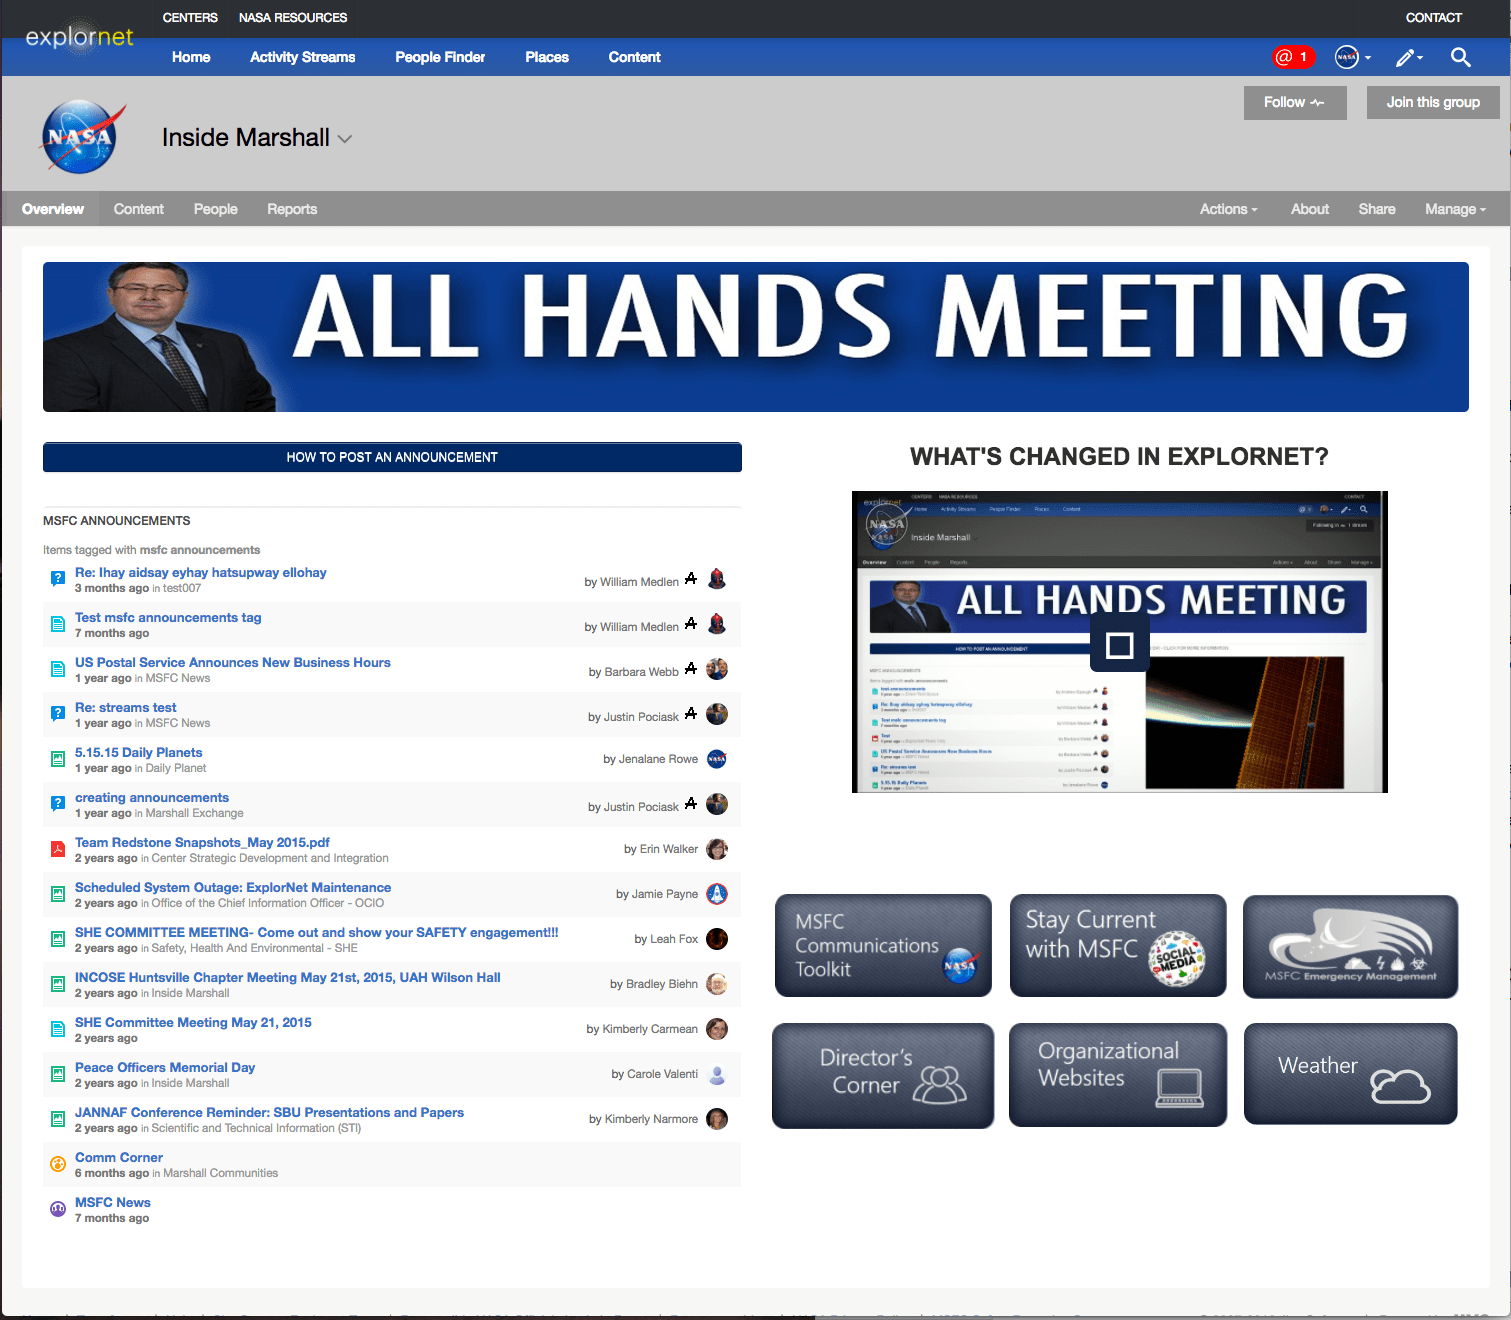Toggle Follow for this group
The width and height of the screenshot is (1511, 1320).
1294,102
